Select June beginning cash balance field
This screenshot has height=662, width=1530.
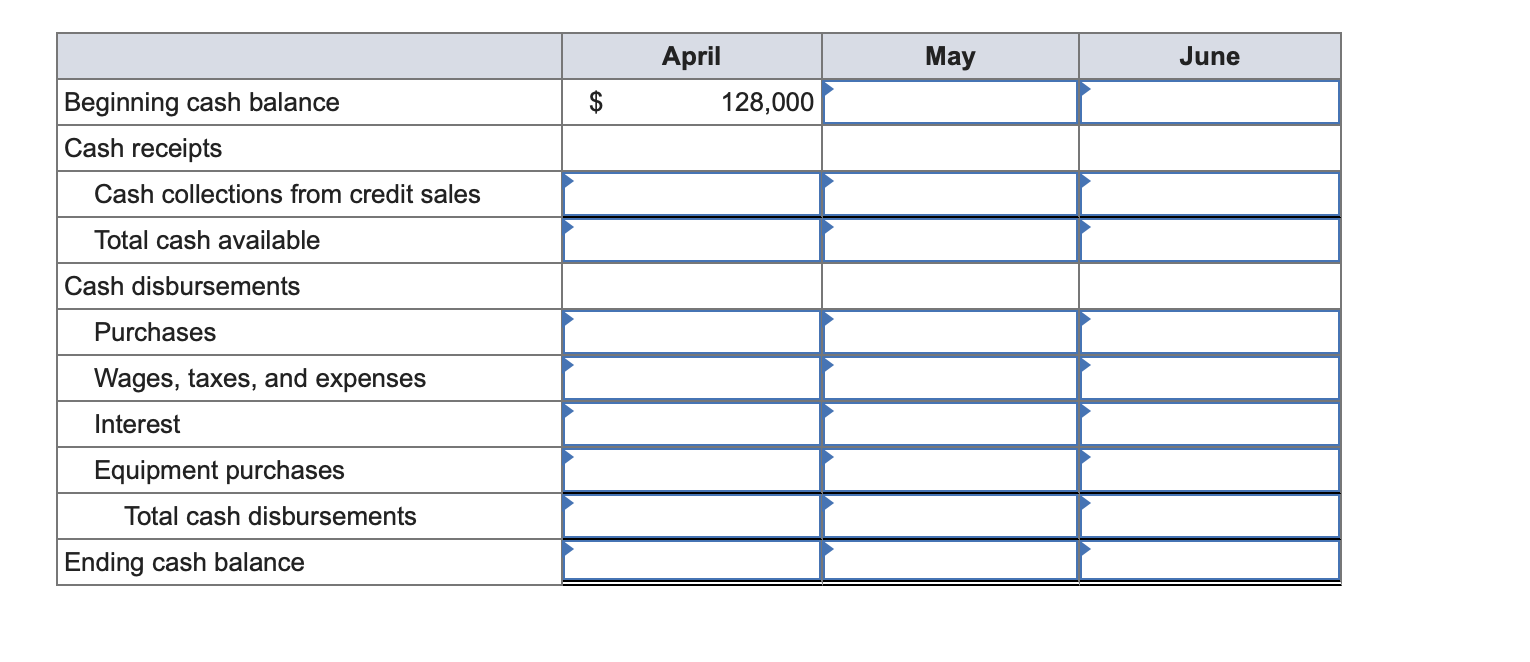1210,102
